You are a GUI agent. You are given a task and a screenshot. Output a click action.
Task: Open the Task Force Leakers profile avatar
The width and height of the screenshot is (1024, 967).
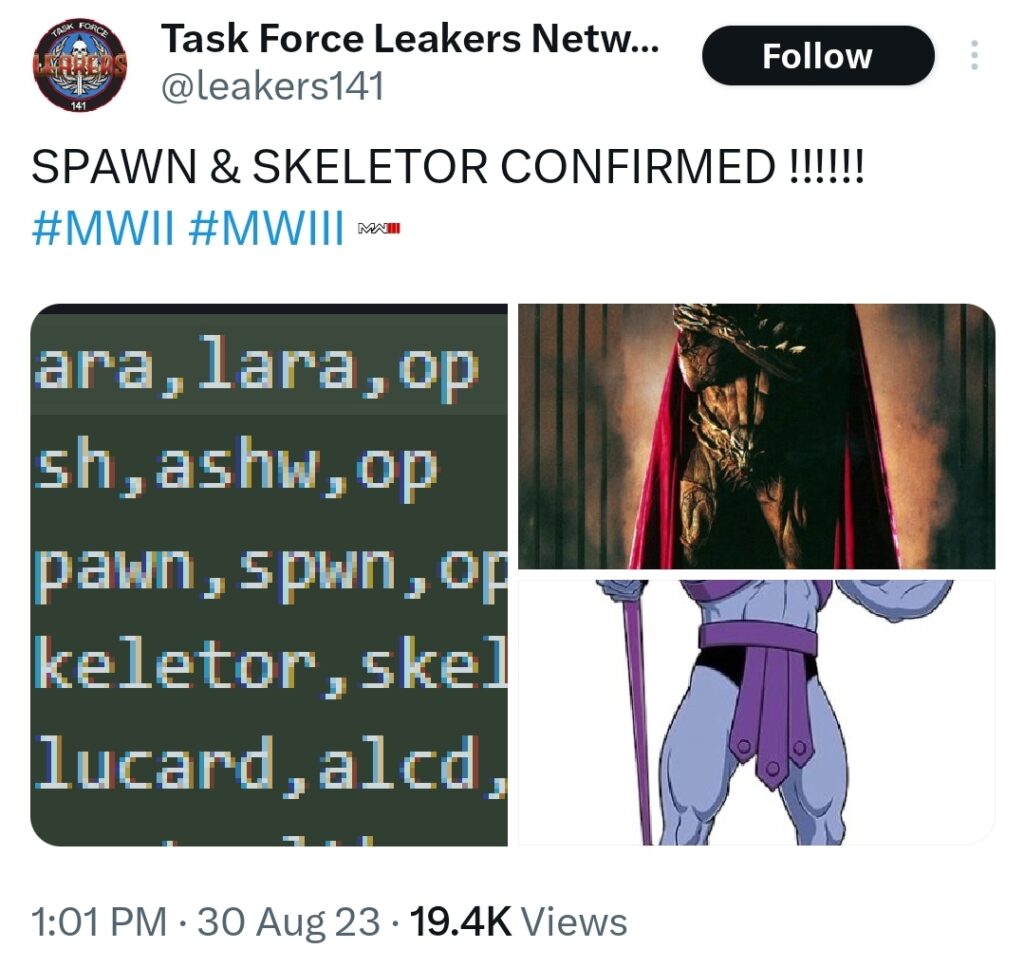coord(80,64)
